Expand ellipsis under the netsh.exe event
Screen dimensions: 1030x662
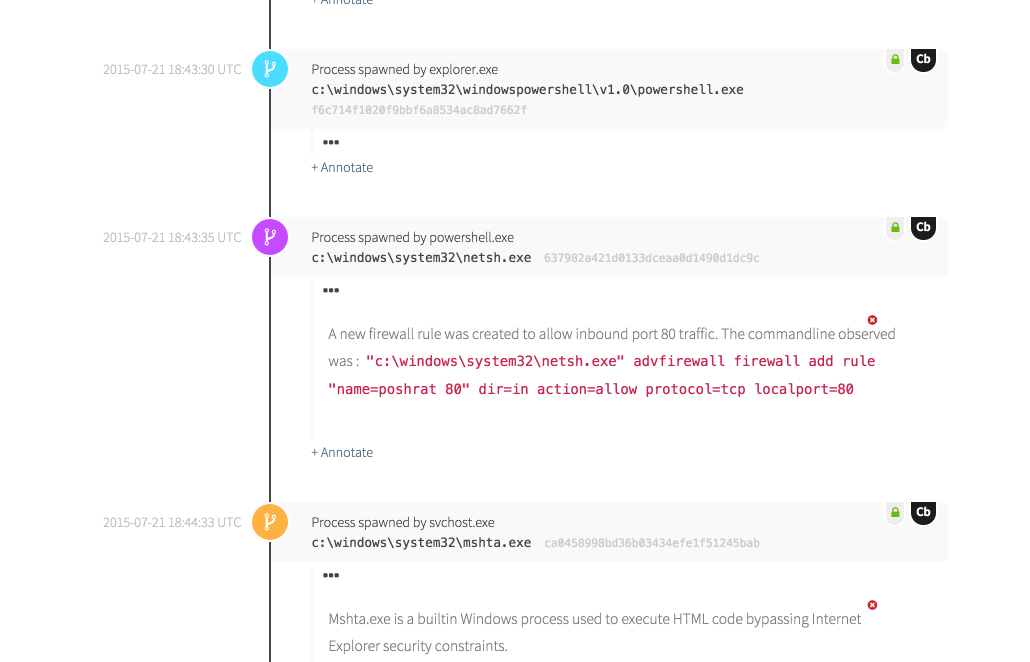pos(331,291)
